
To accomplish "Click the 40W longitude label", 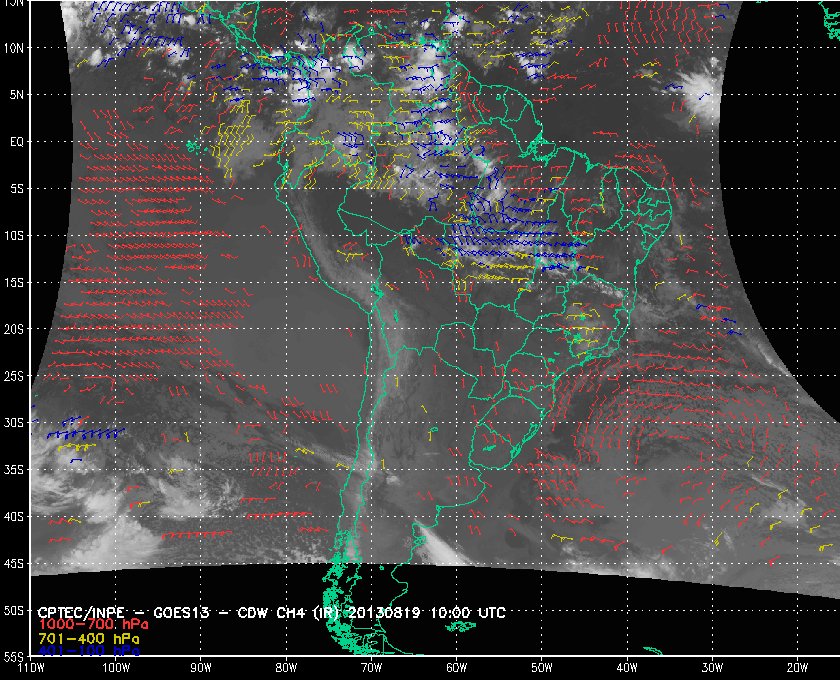I will (627, 668).
